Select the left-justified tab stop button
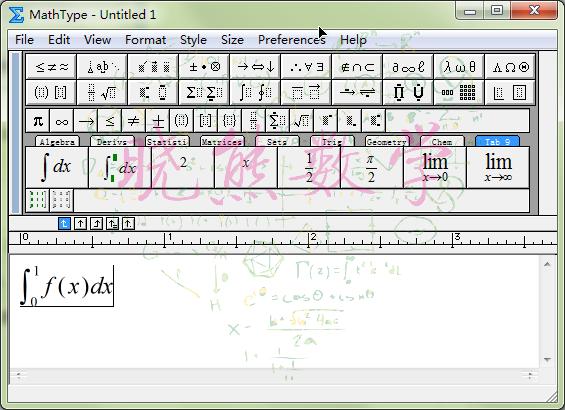 (x=64, y=224)
